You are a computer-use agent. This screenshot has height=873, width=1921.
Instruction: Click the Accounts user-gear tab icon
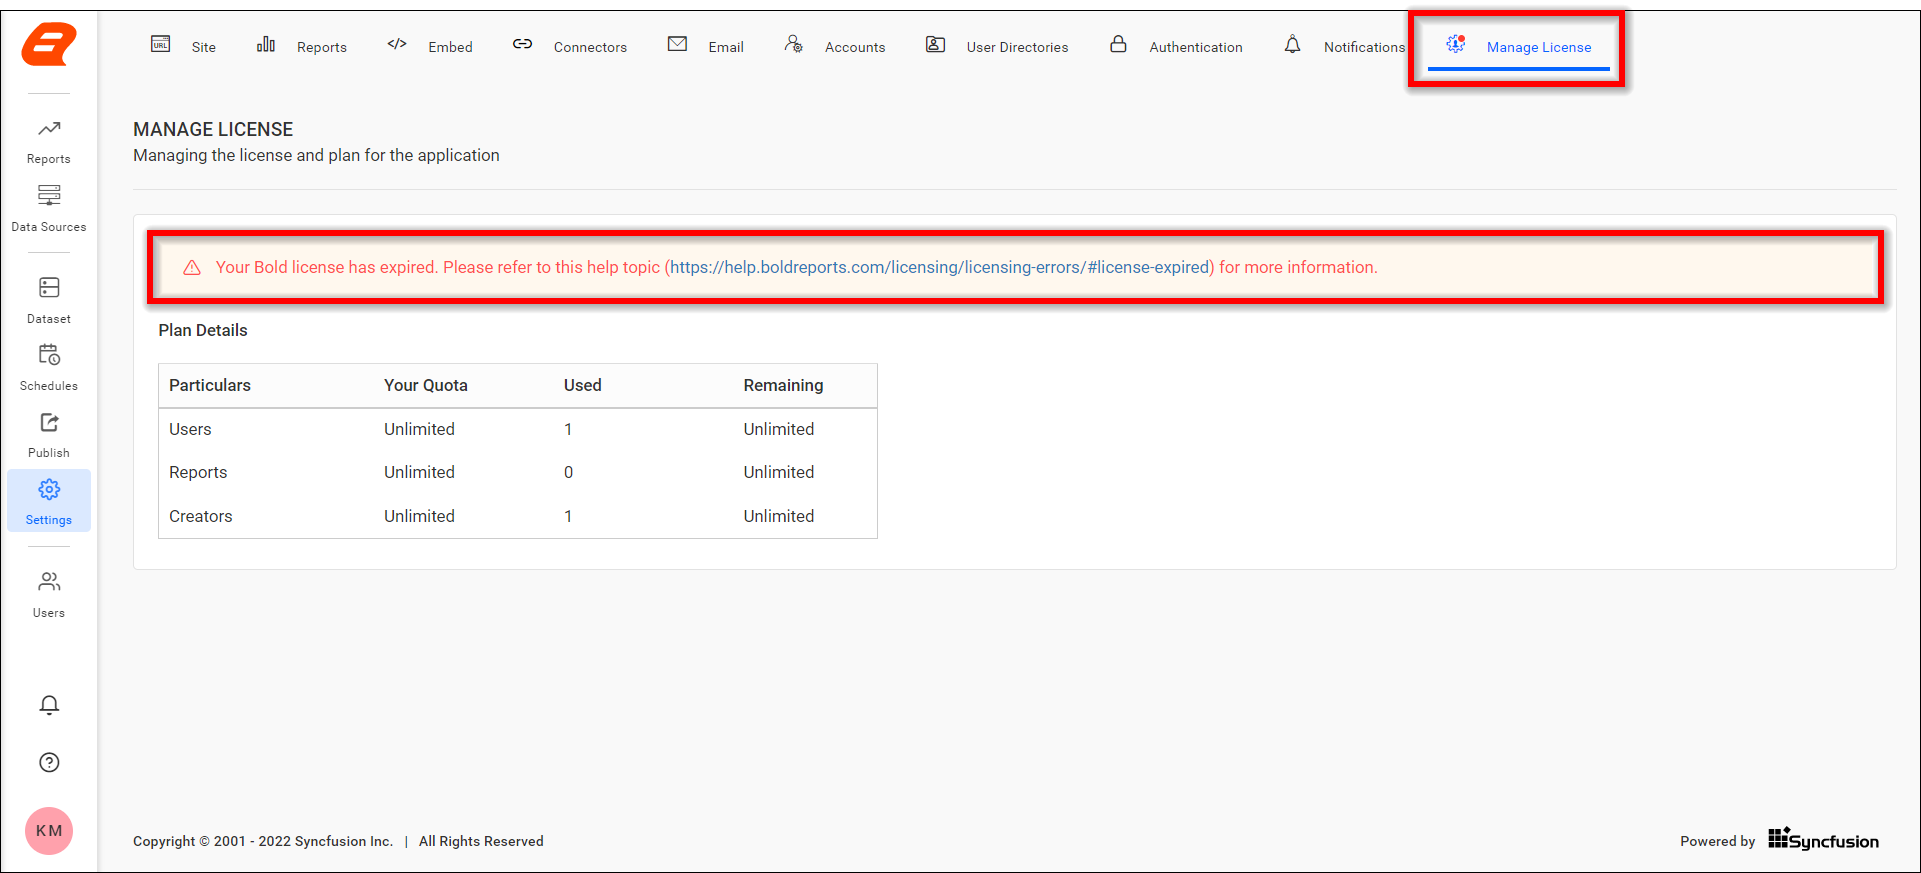point(793,44)
